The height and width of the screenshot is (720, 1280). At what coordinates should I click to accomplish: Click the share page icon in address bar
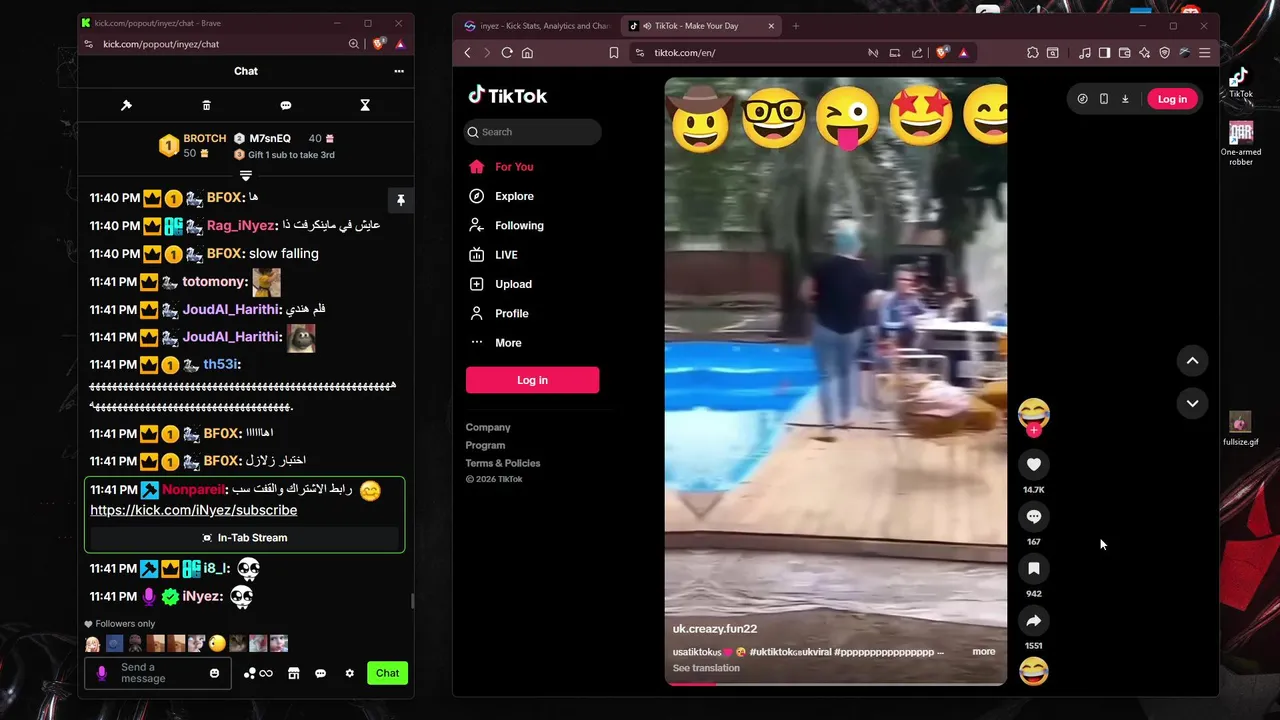[917, 53]
